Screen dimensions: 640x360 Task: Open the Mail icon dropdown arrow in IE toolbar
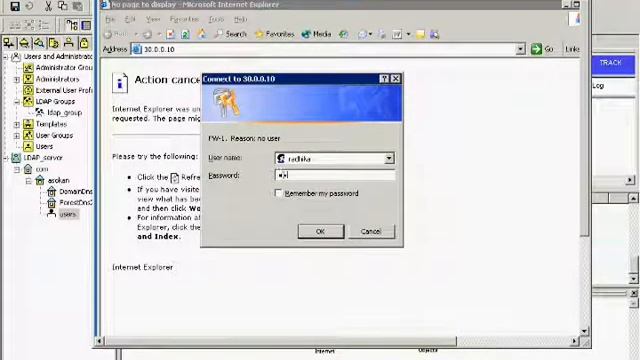click(370, 35)
